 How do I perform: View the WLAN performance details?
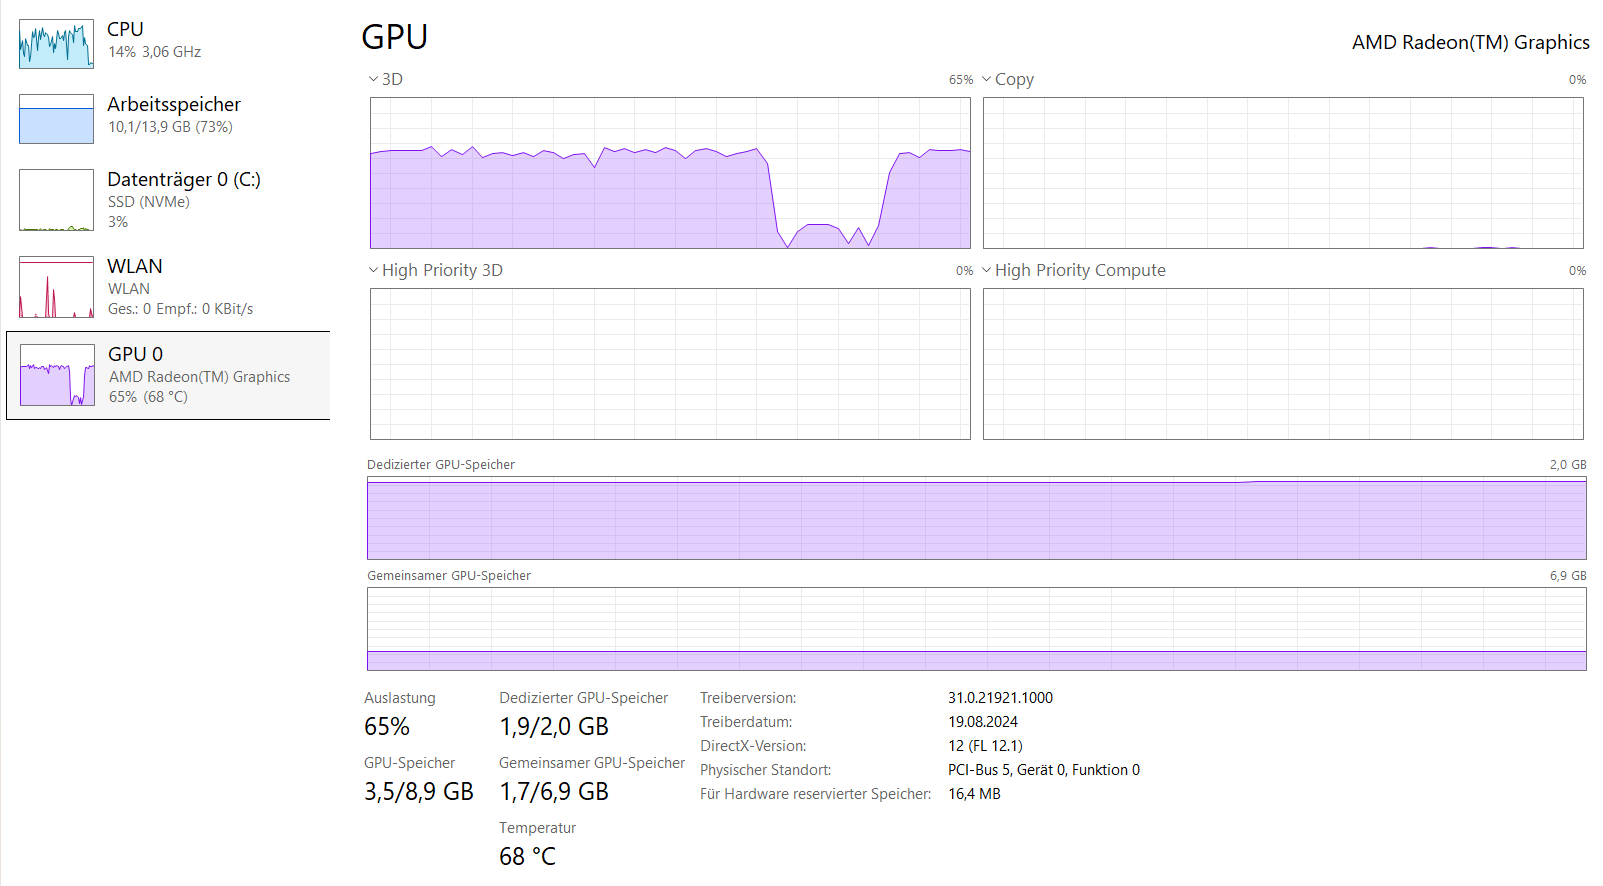point(135,267)
